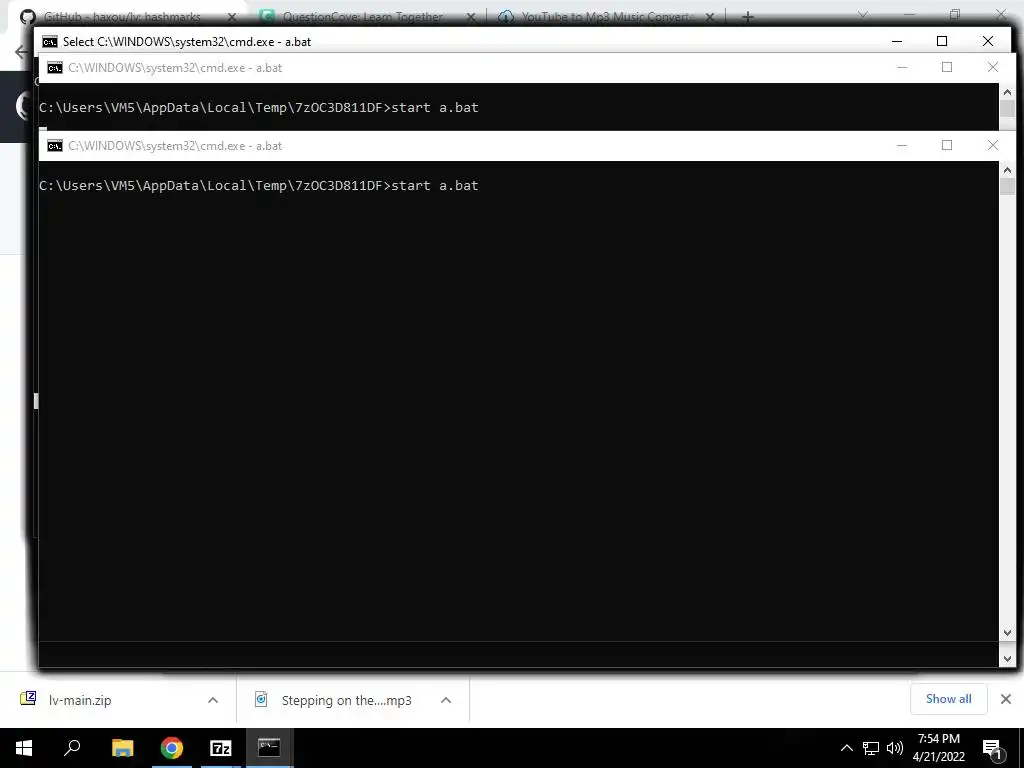The width and height of the screenshot is (1024, 768).
Task: Click the Select cmd.exe window title bar text
Action: [187, 42]
